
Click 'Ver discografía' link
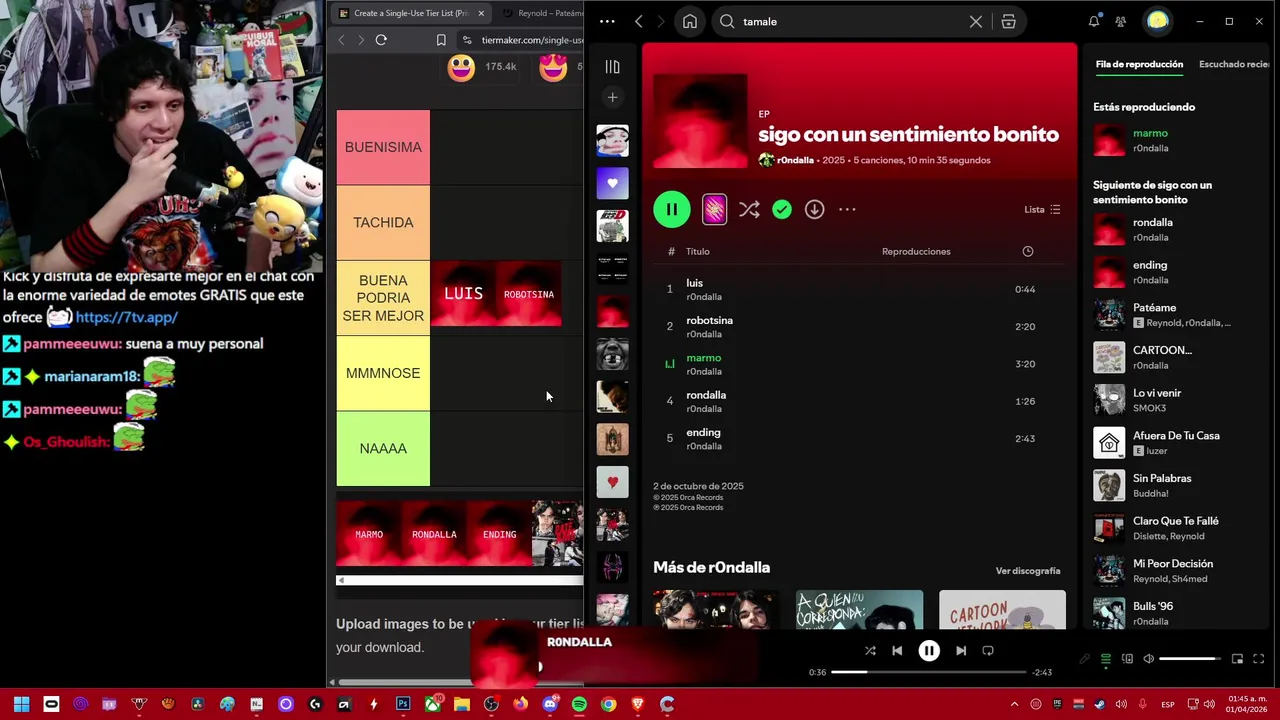tap(1028, 571)
